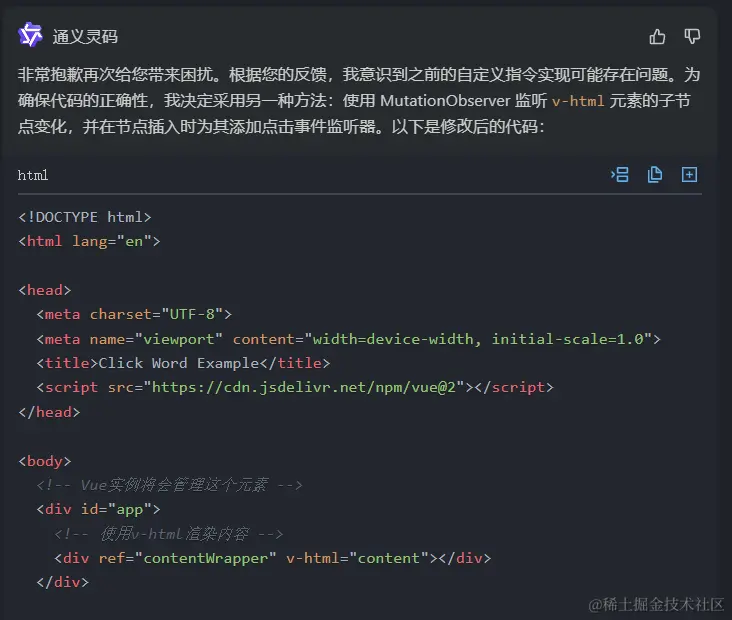The height and width of the screenshot is (620, 732).
Task: Click the html language label
Action: coord(33,175)
